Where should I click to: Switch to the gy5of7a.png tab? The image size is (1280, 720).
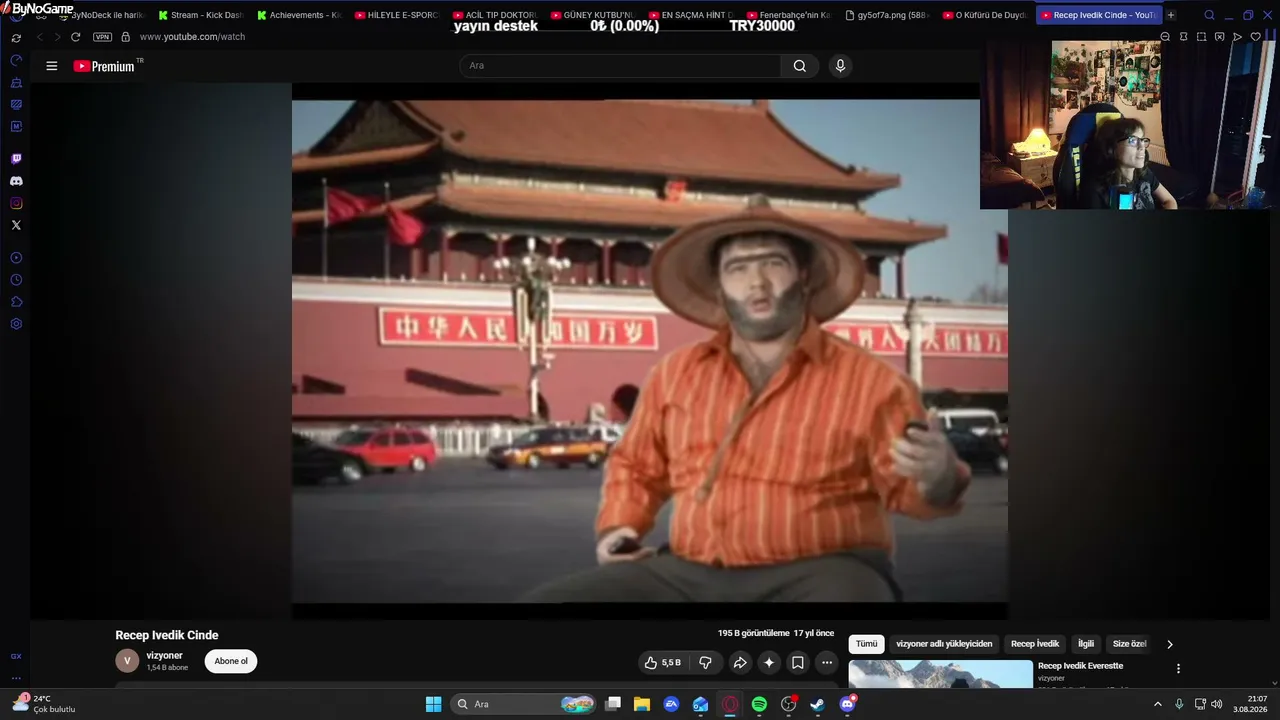point(887,15)
